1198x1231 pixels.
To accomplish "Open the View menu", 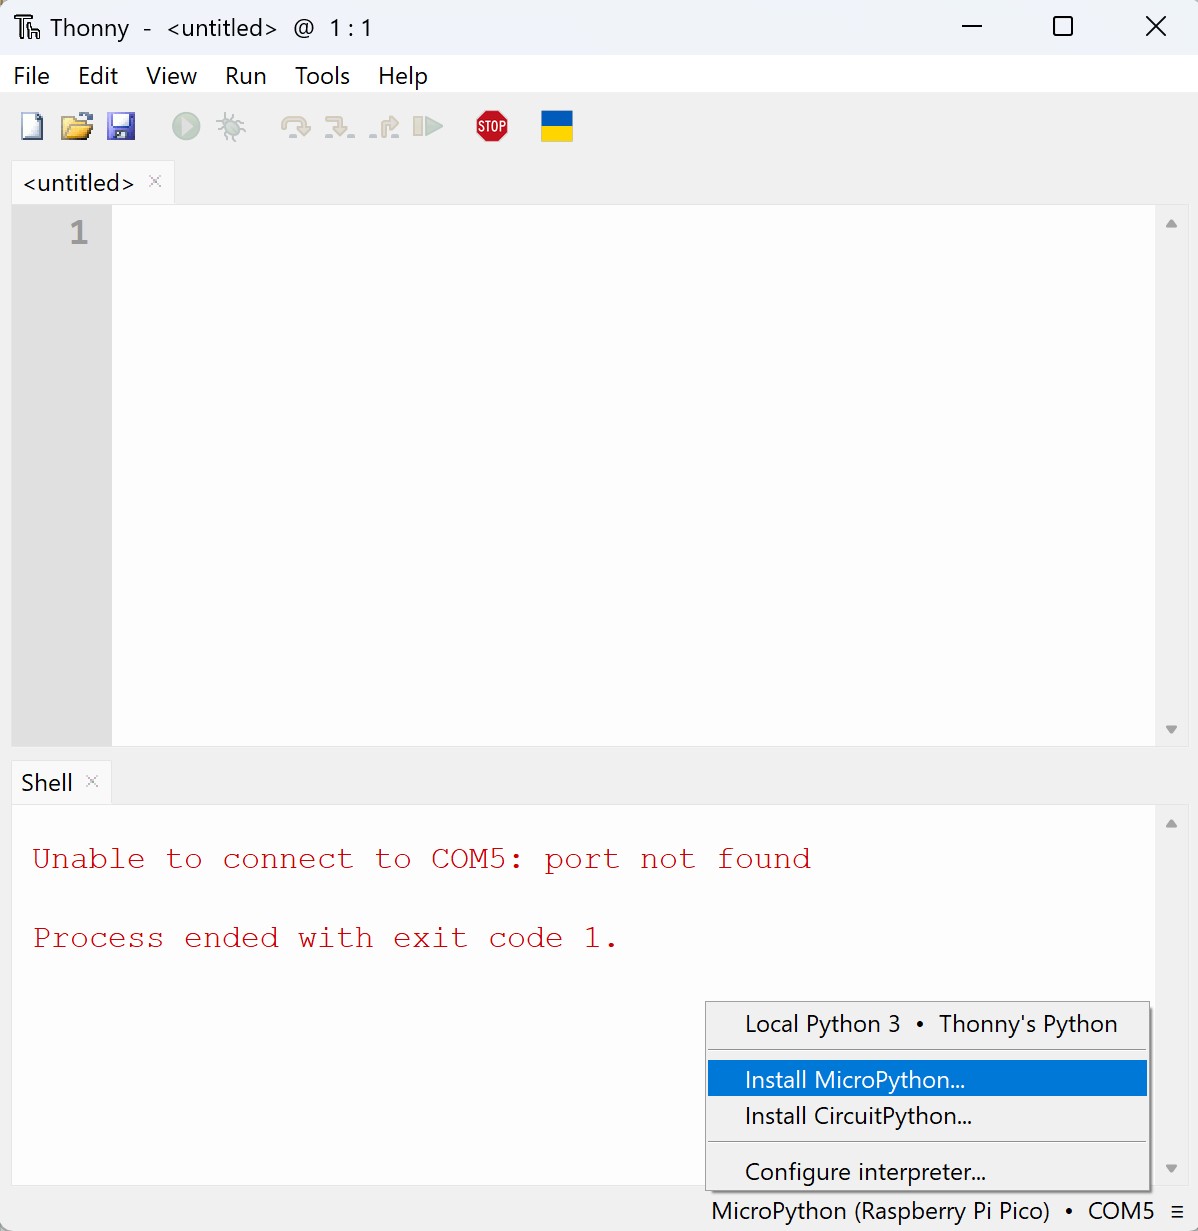I will point(171,76).
